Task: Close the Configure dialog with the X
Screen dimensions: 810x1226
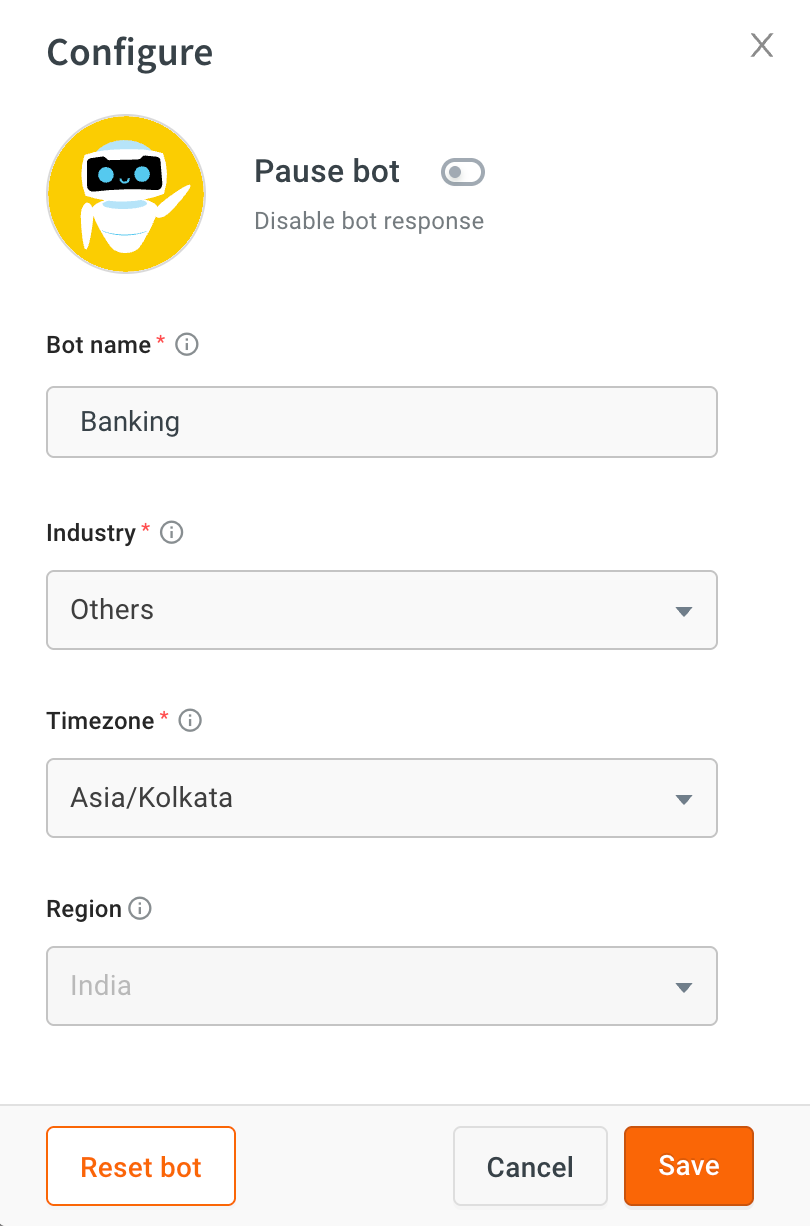Action: click(762, 45)
